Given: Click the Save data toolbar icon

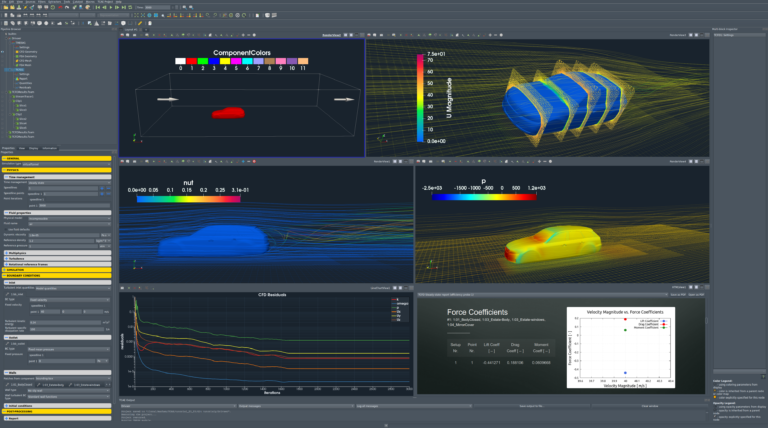Looking at the screenshot, I should click(19, 7).
